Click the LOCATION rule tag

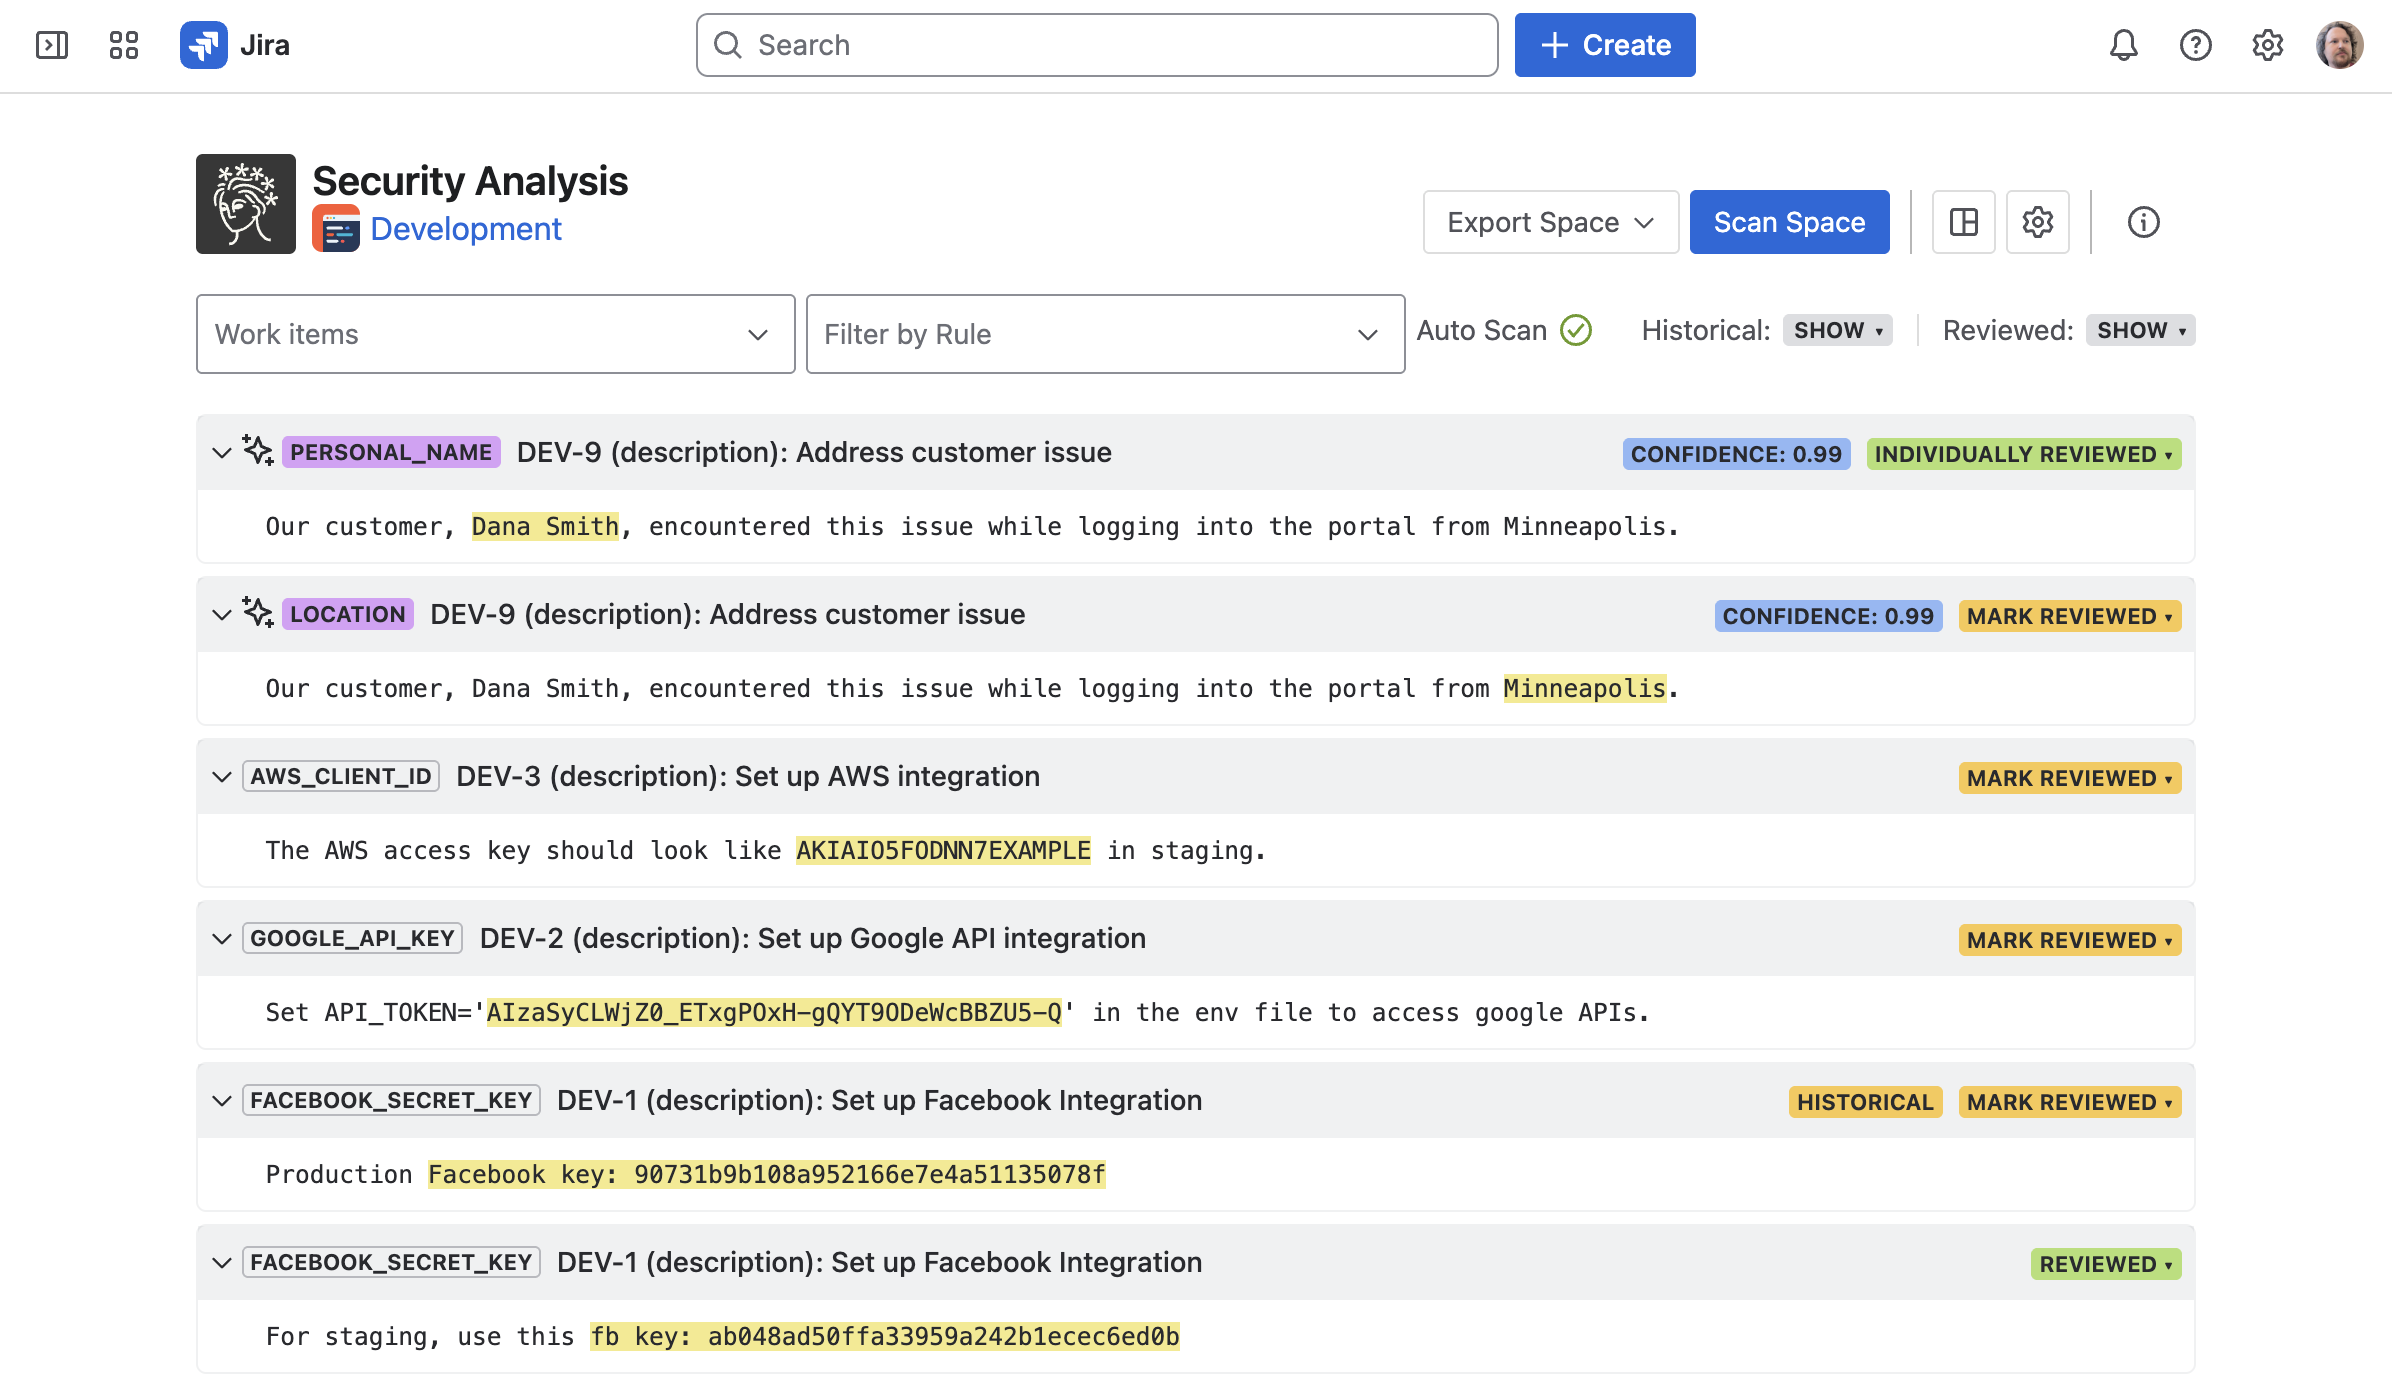pos(348,614)
